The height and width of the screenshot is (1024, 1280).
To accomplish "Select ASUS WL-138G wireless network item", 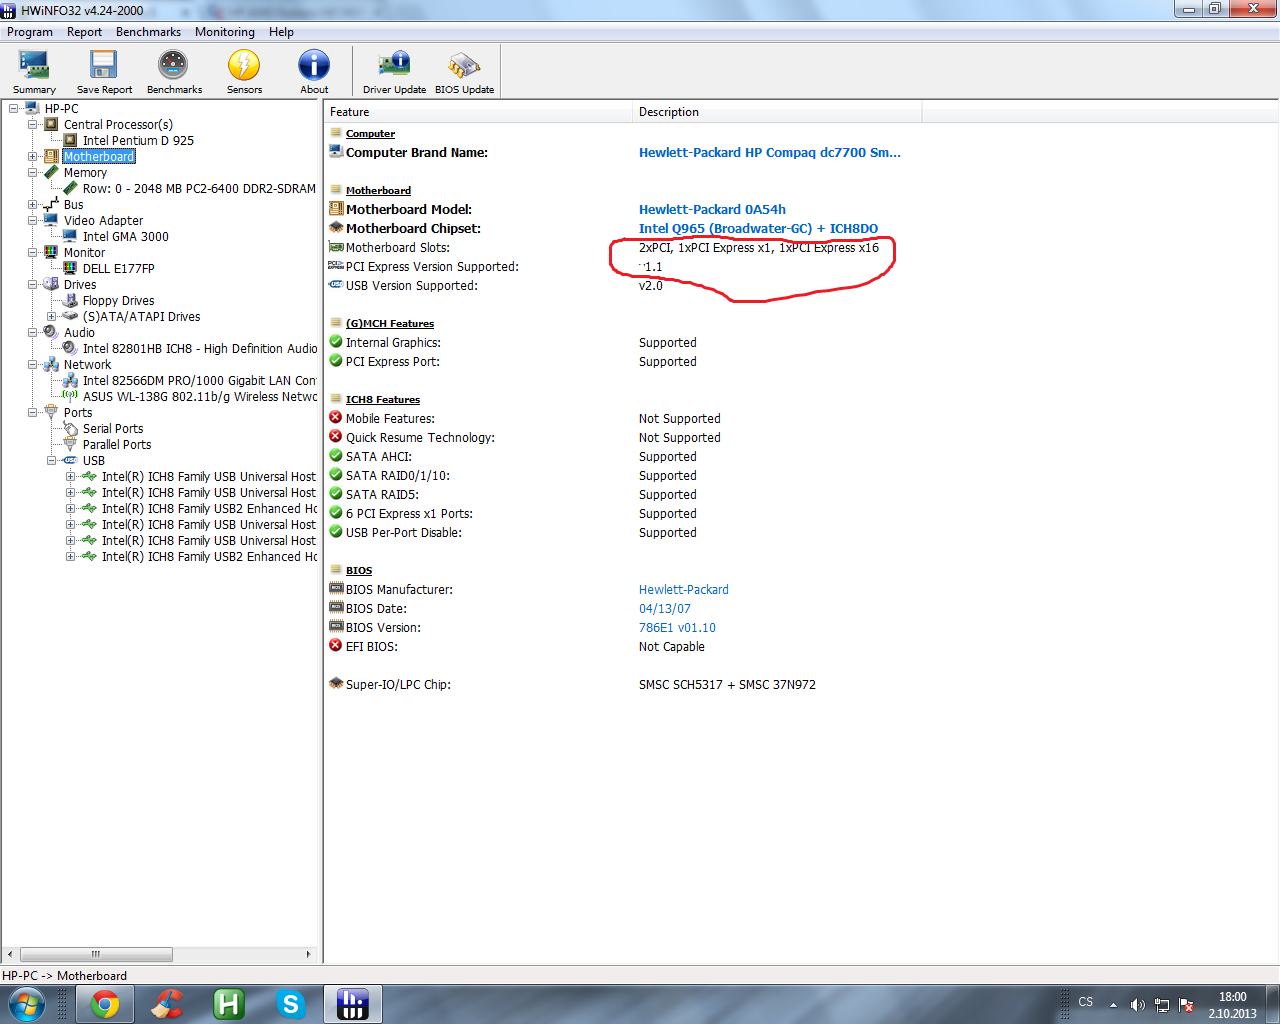I will 199,396.
